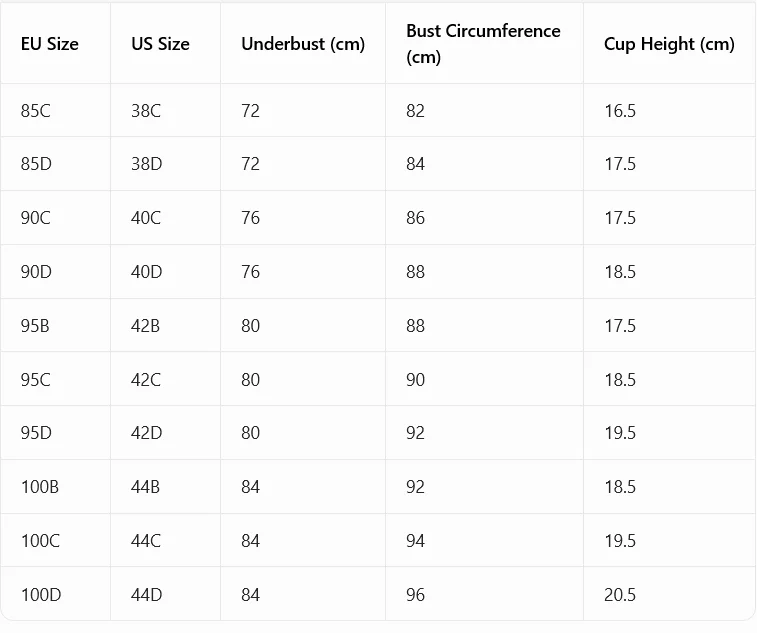
Task: Select the Underbust (cm) header cell
Action: point(303,44)
